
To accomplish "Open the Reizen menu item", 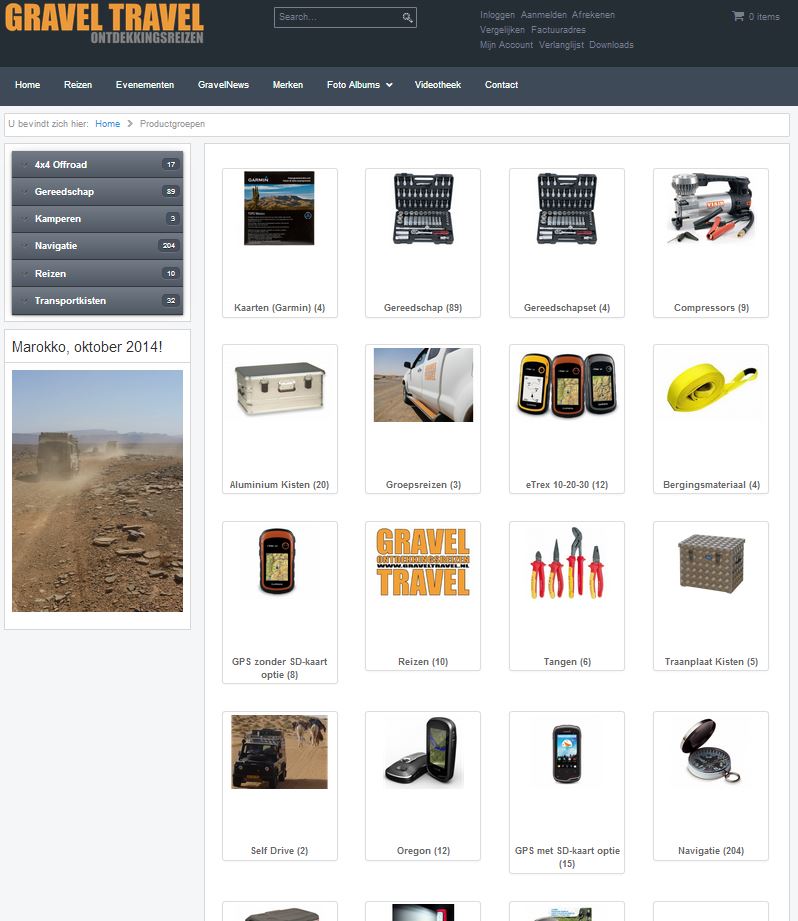I will point(78,85).
